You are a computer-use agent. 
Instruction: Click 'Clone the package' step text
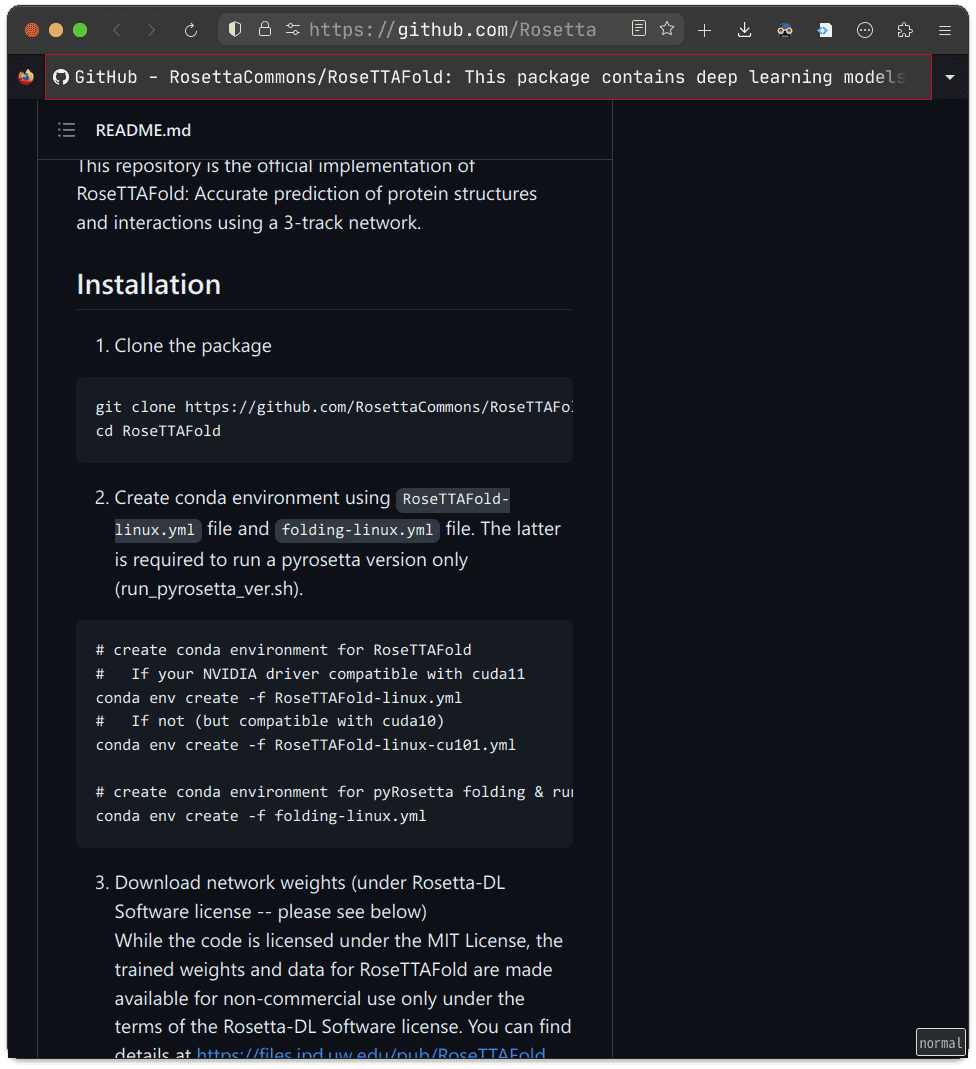pos(193,346)
